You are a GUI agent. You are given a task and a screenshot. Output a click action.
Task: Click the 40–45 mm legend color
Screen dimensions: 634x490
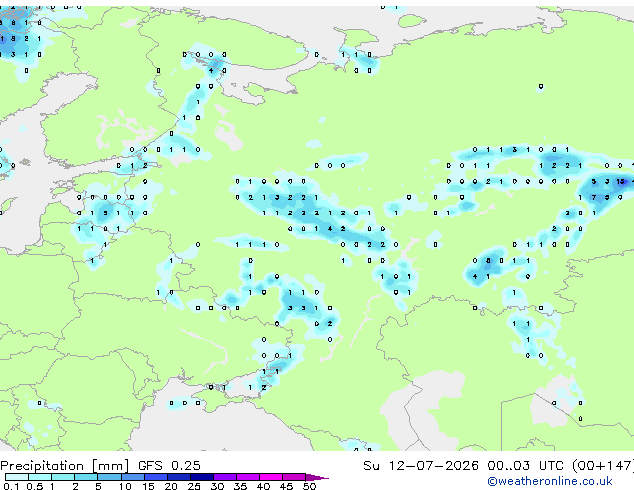pyautogui.click(x=271, y=477)
